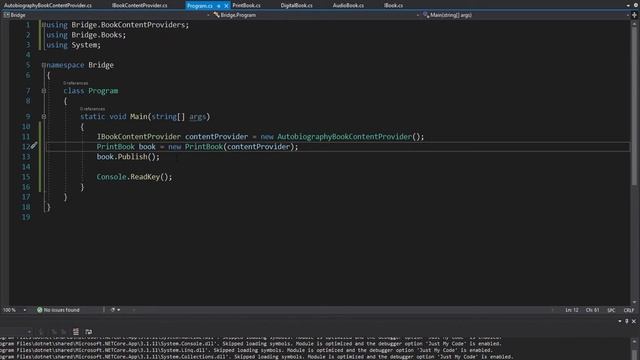Screen dimensions: 640x360
Task: Pin the Program.cs tab
Action: (x=219, y=6)
